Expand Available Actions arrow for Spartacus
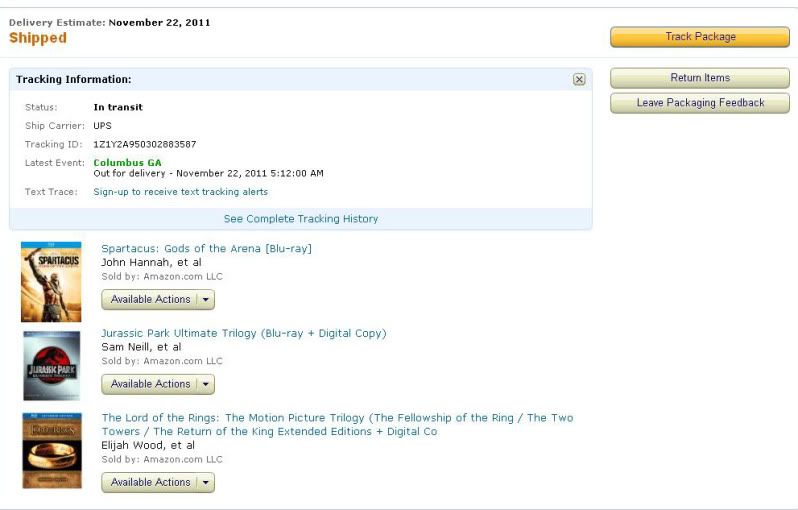This screenshot has height=510, width=798. pos(206,299)
